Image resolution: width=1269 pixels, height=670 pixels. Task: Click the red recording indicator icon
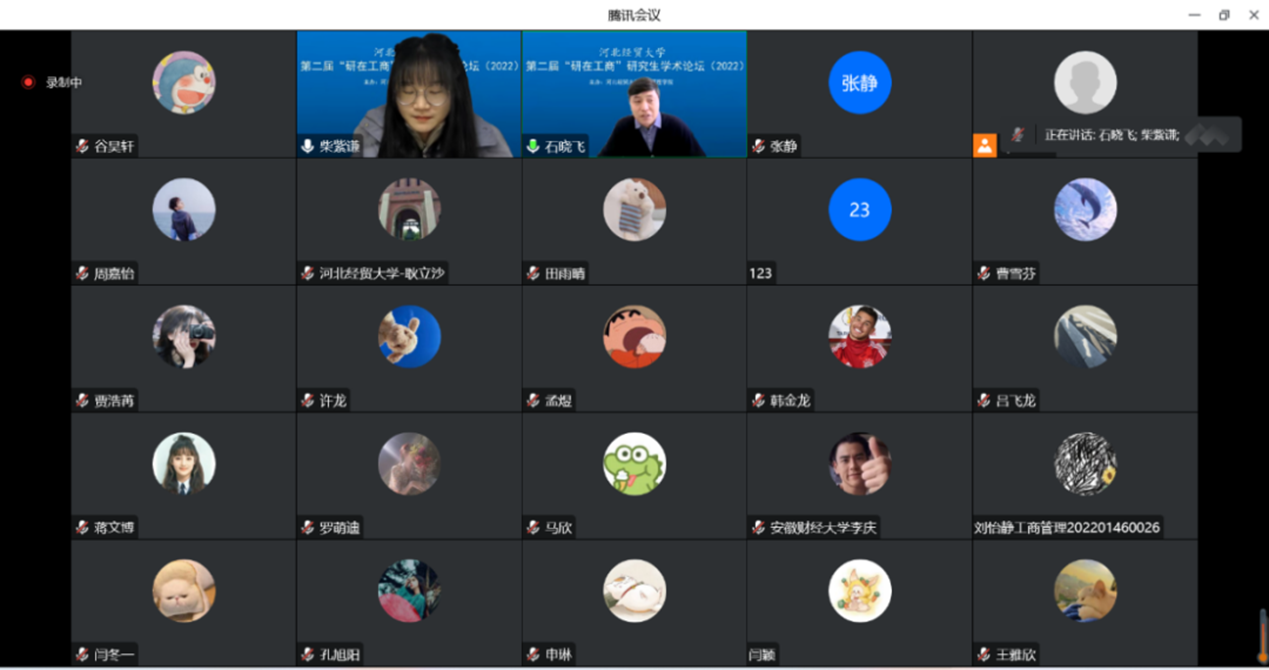tap(28, 82)
